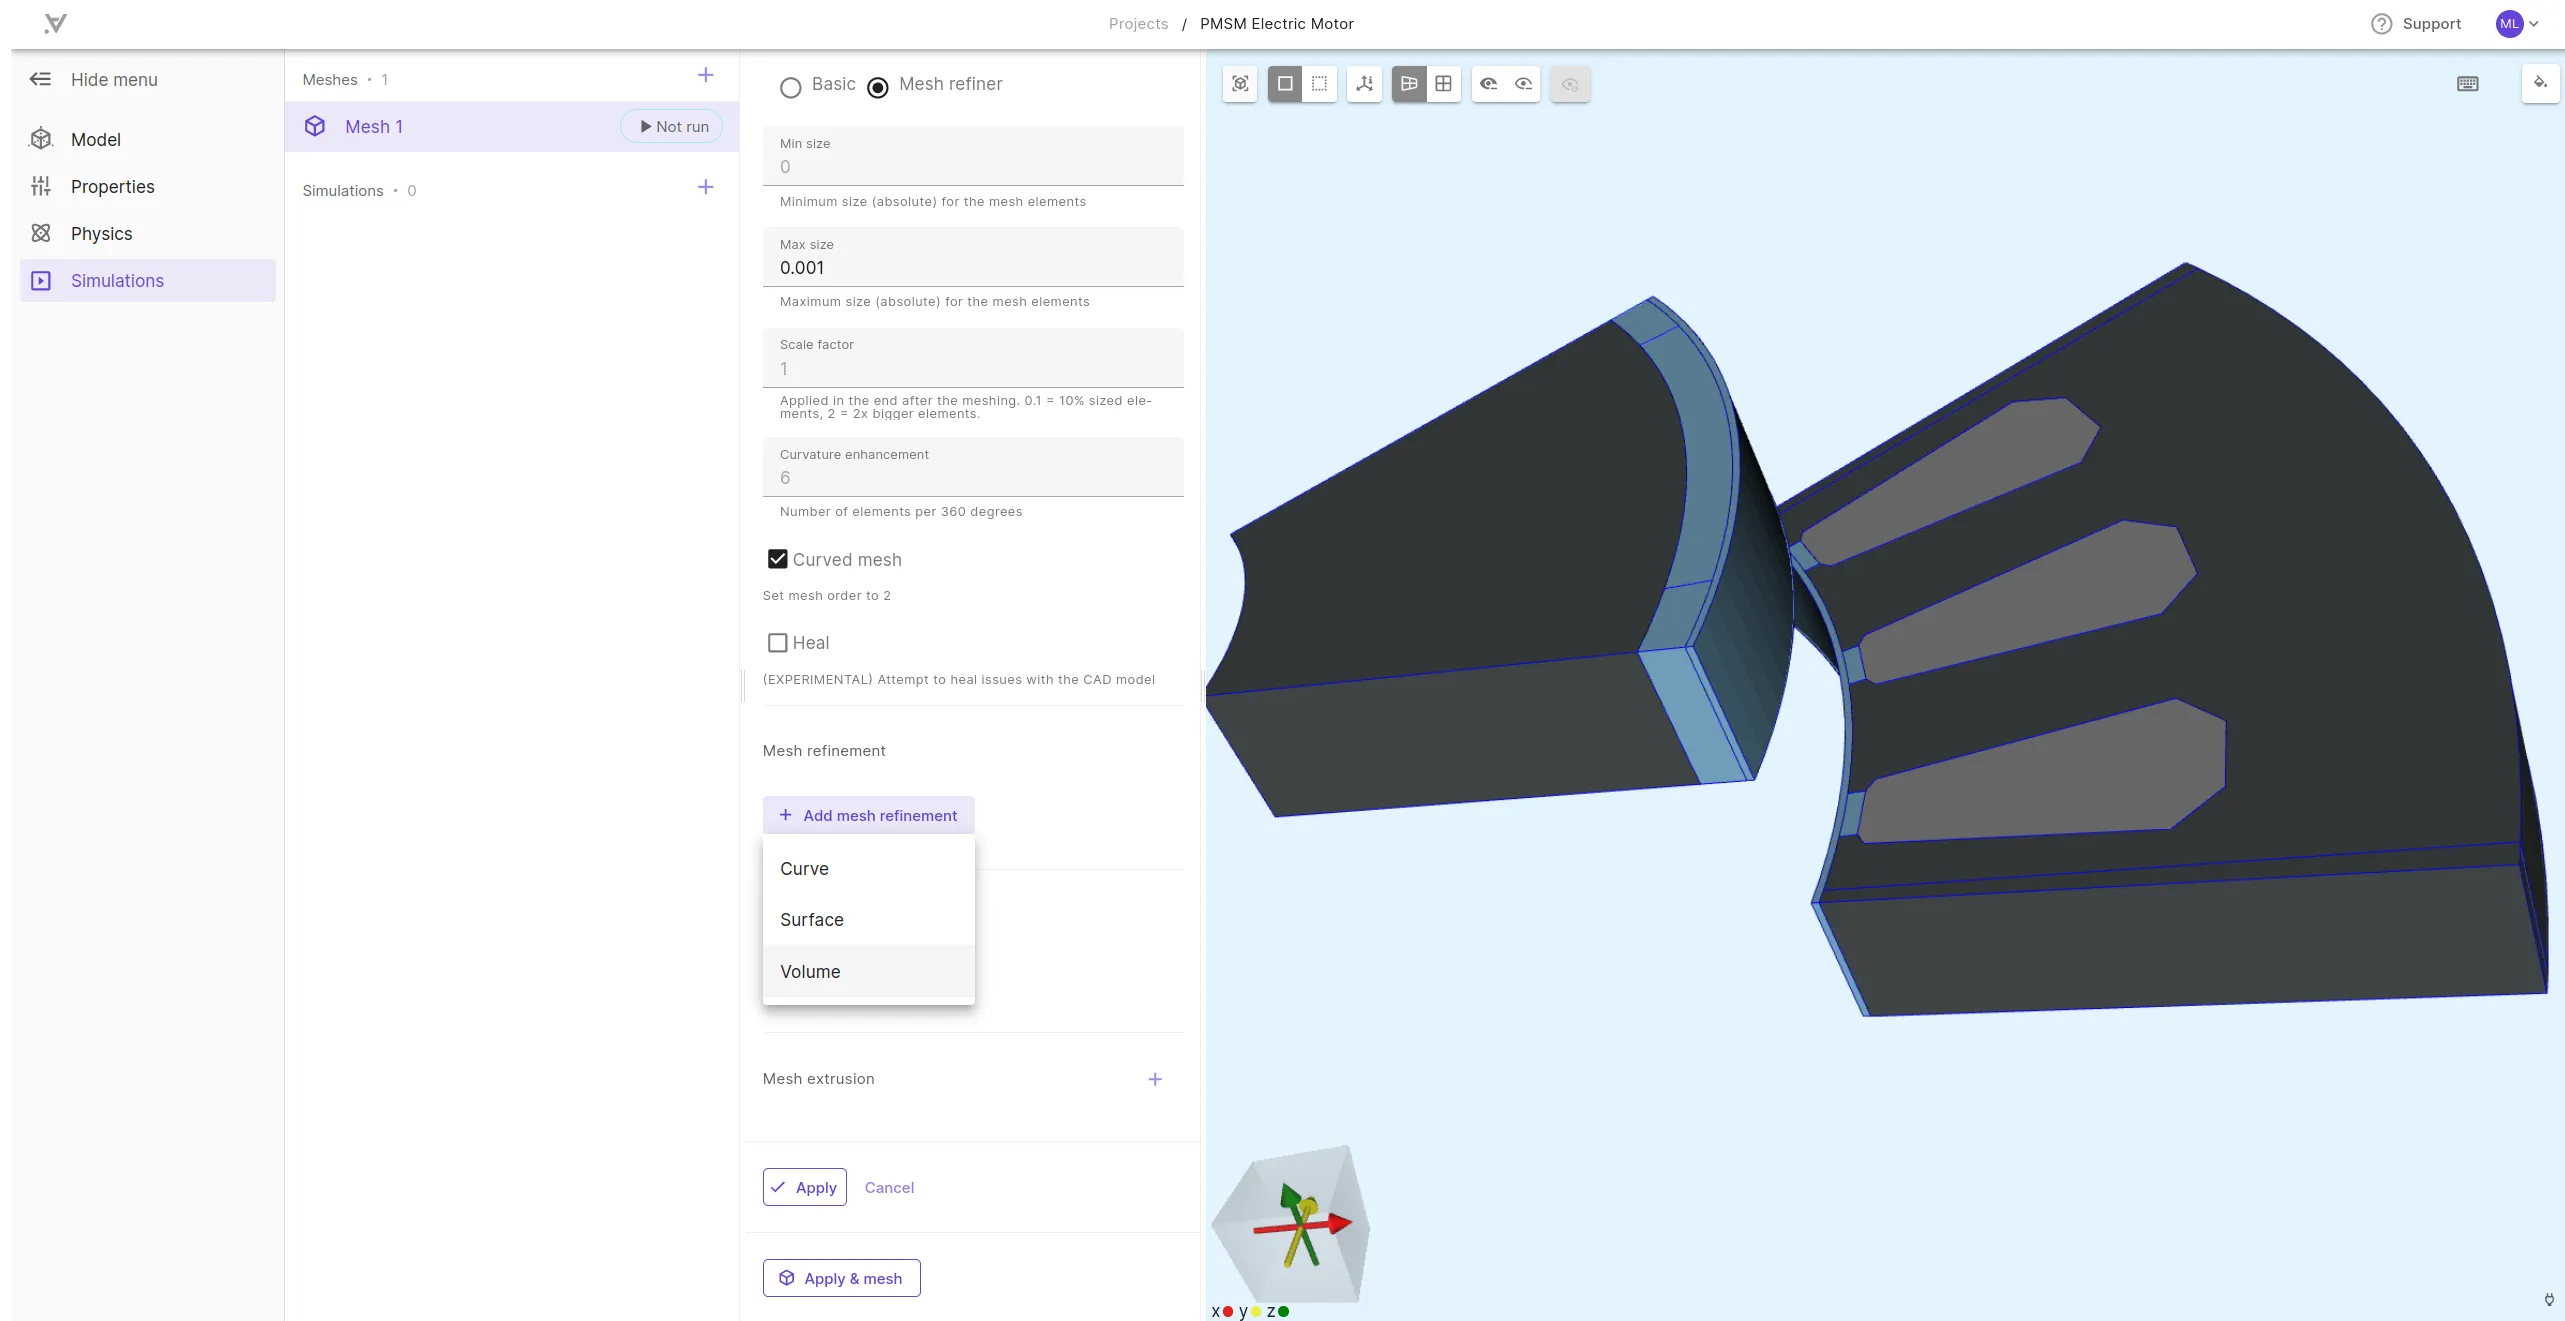Add a new mesh with plus icon
Viewport: 2565px width, 1321px height.
(705, 75)
